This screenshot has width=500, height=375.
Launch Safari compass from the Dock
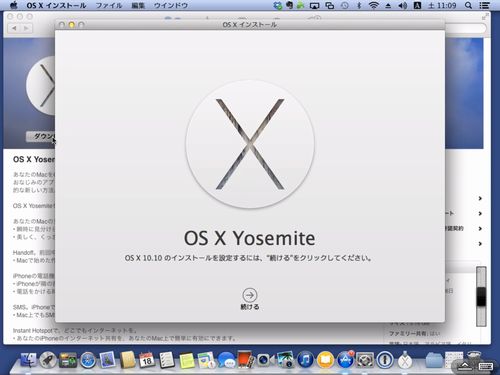click(x=88, y=360)
